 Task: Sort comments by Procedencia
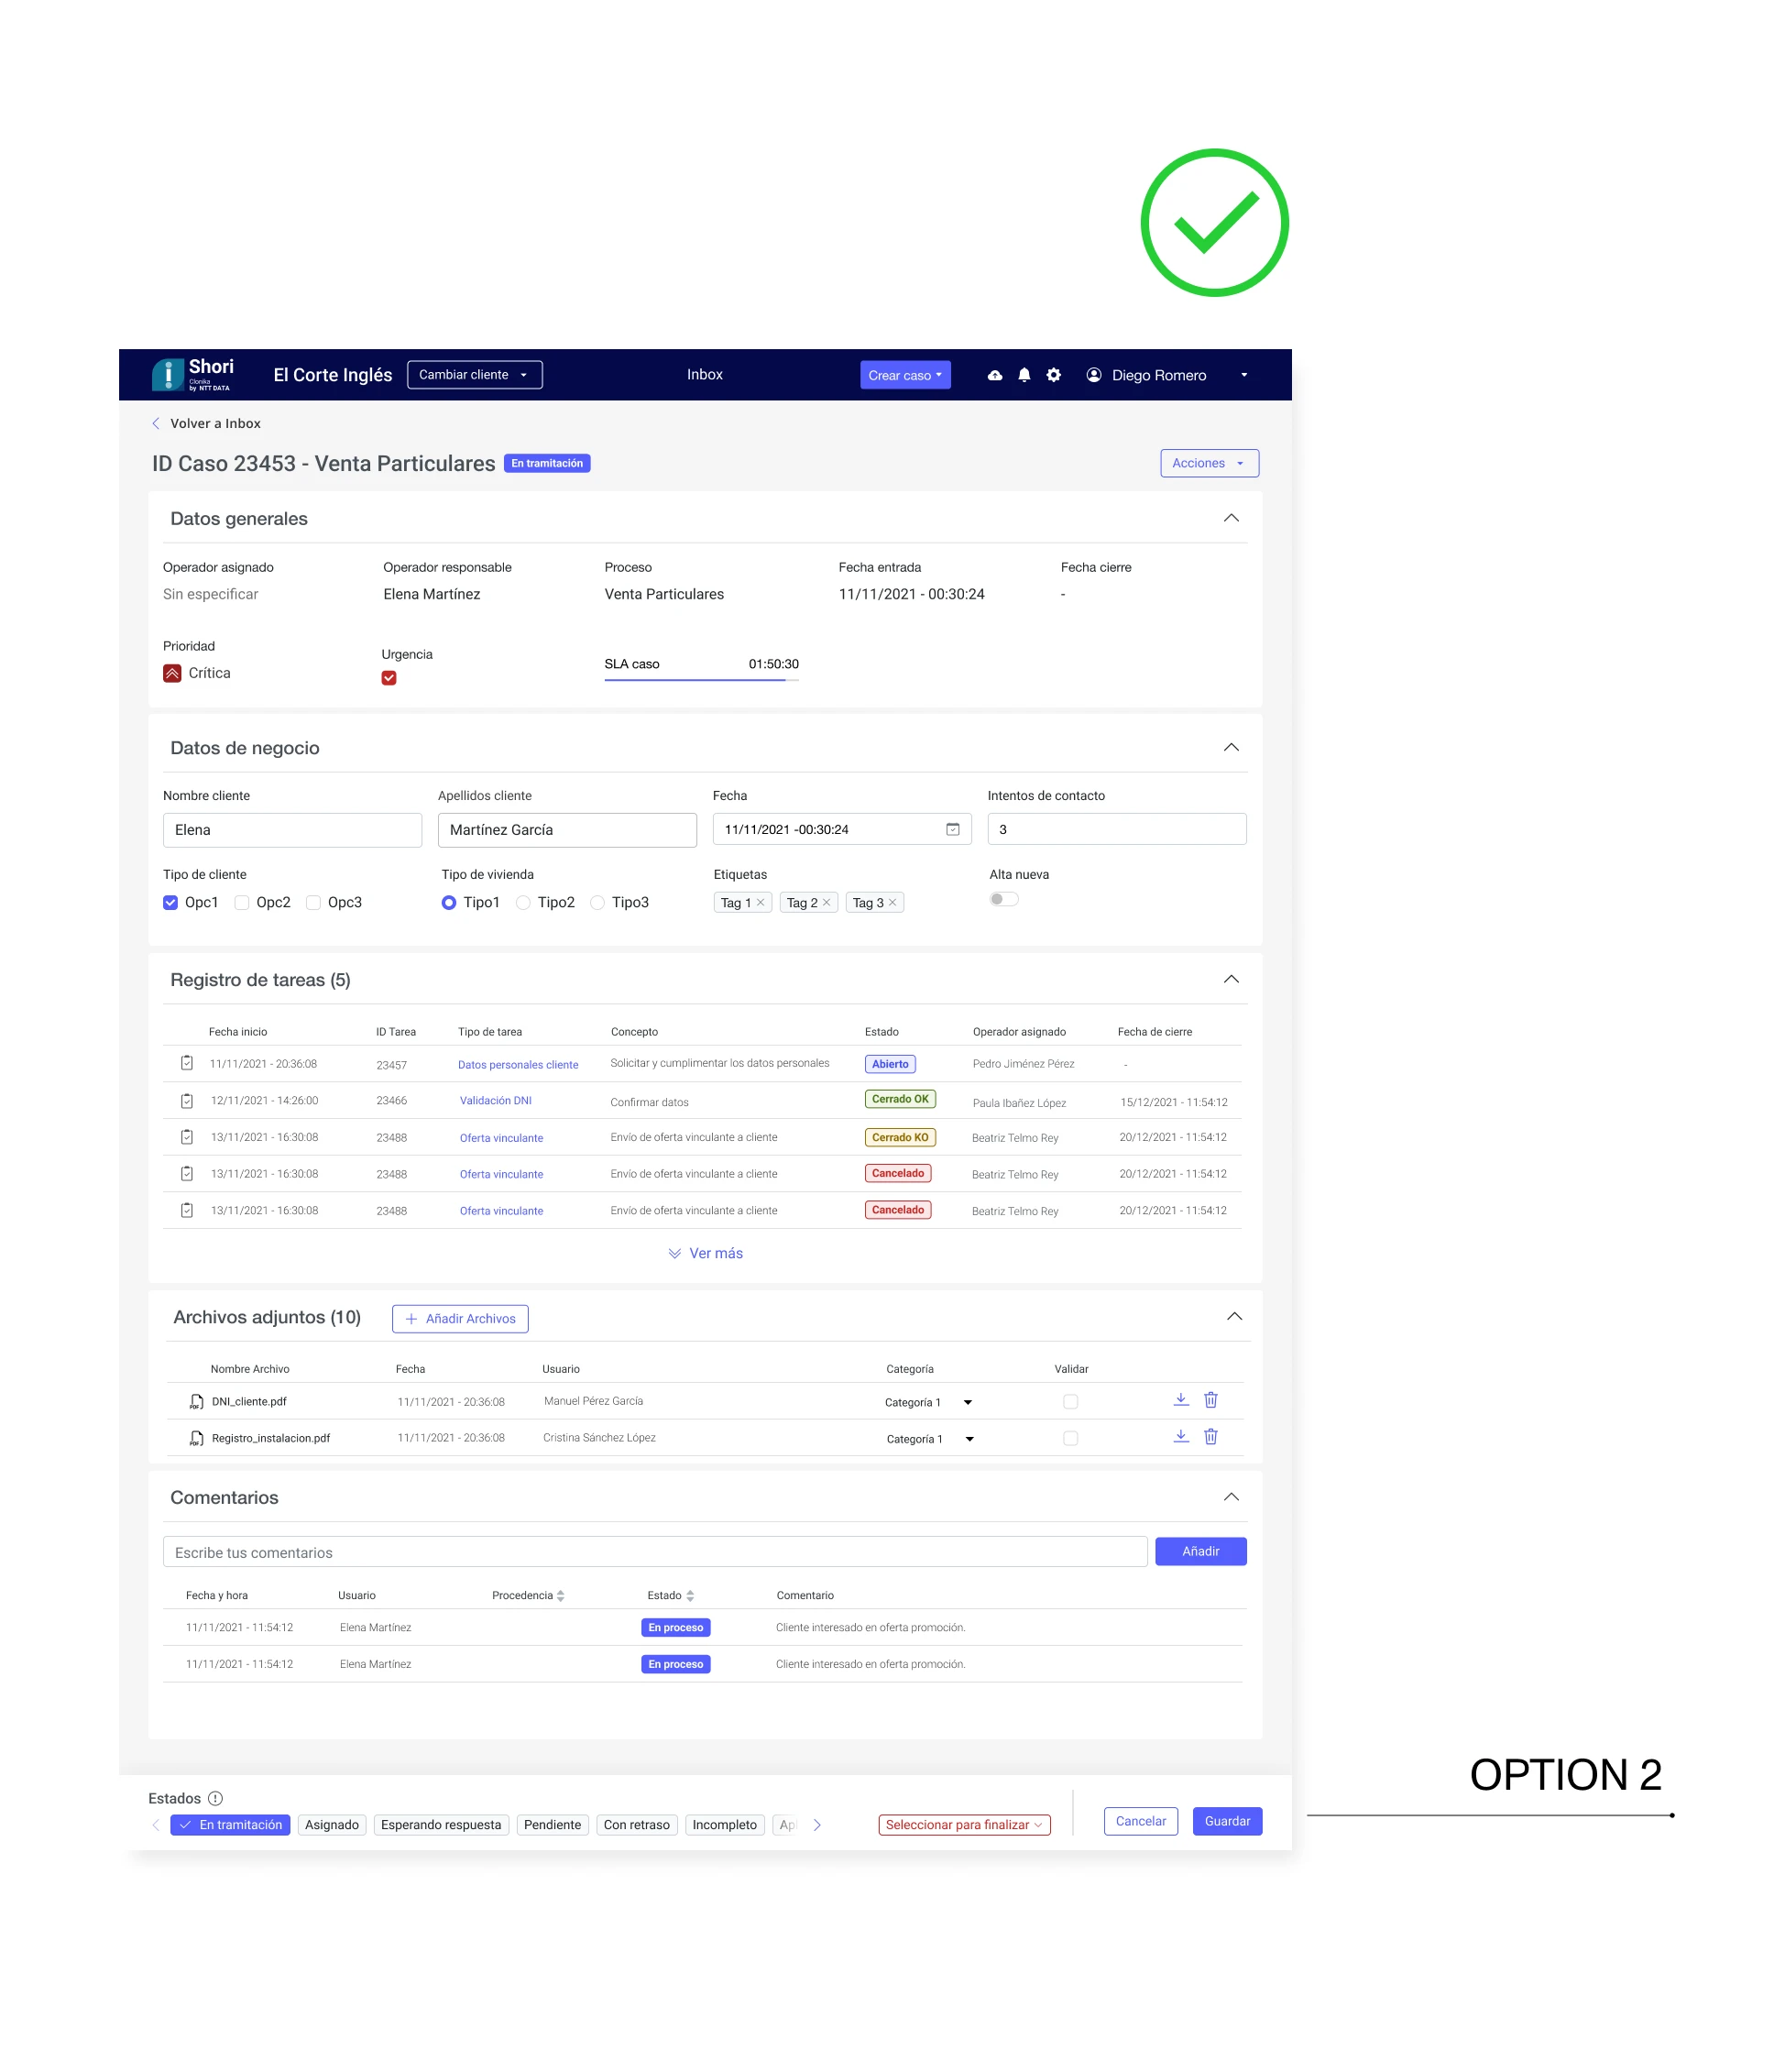click(x=560, y=1595)
